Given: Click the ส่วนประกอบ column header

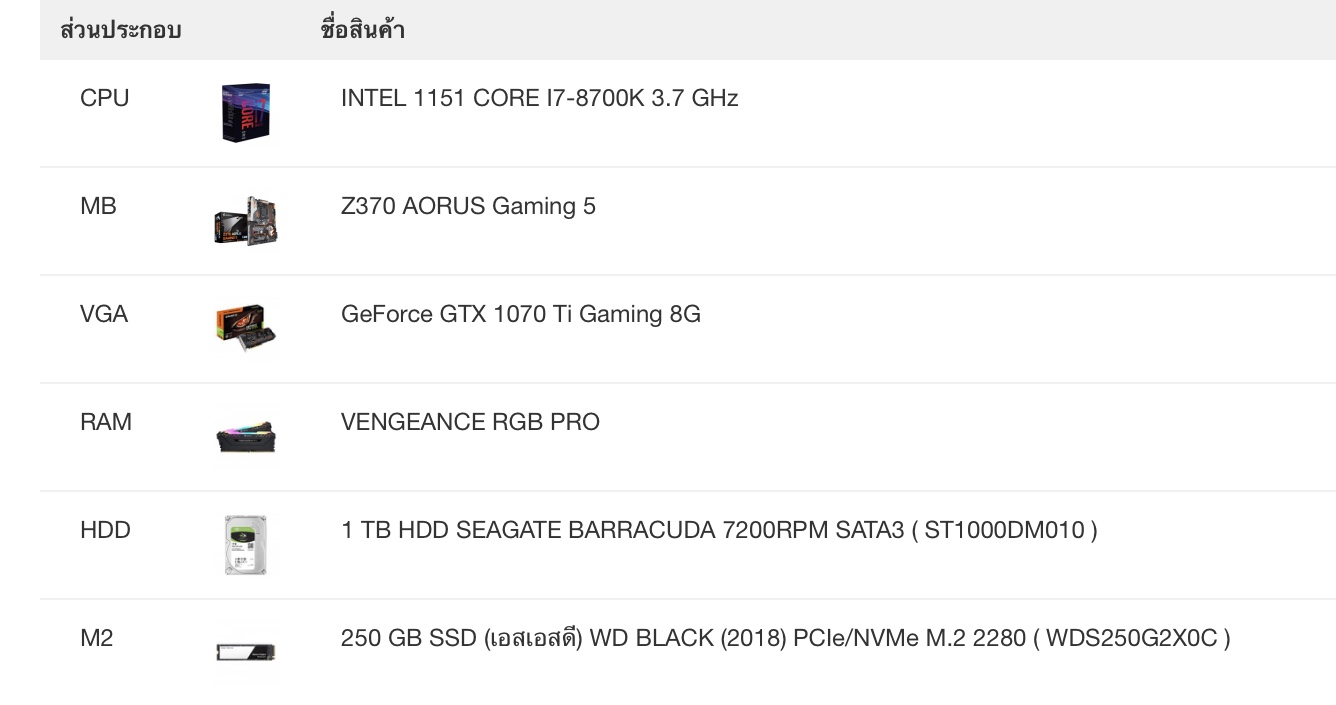Looking at the screenshot, I should (x=121, y=29).
